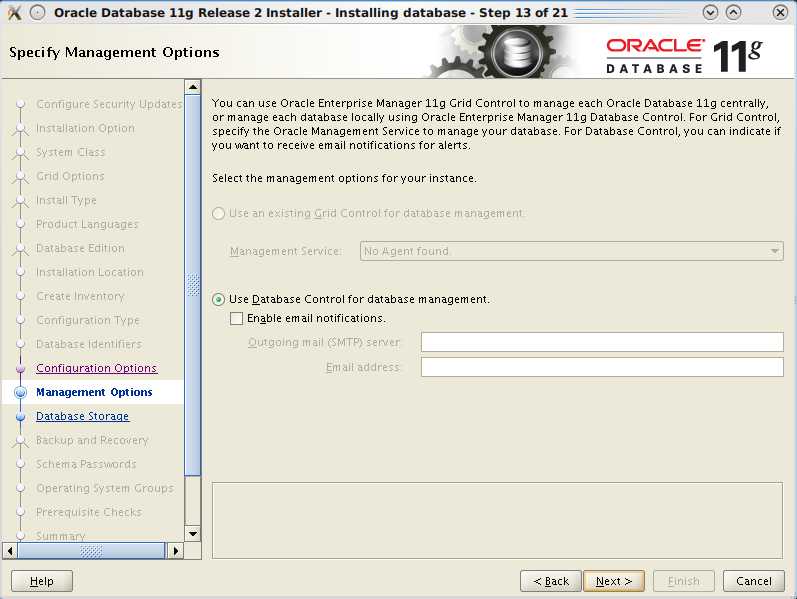Click the Outgoing mail (SMTP) server field
Screen dimensions: 797x599
601,343
